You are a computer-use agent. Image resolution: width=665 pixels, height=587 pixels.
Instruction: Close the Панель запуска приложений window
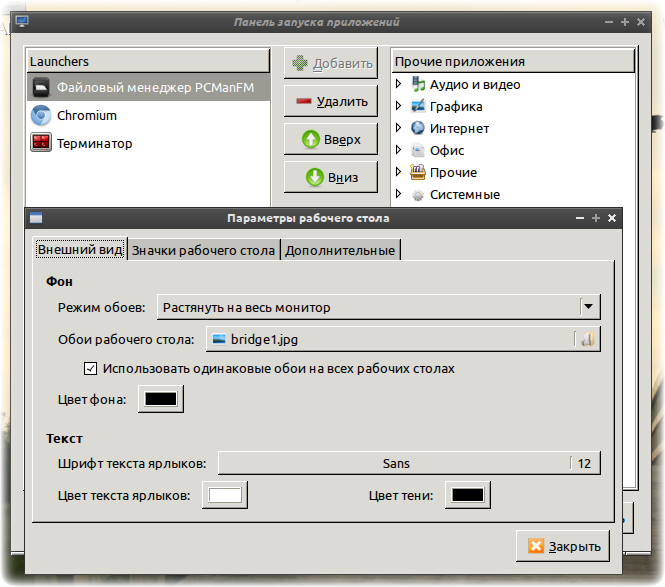pyautogui.click(x=641, y=22)
